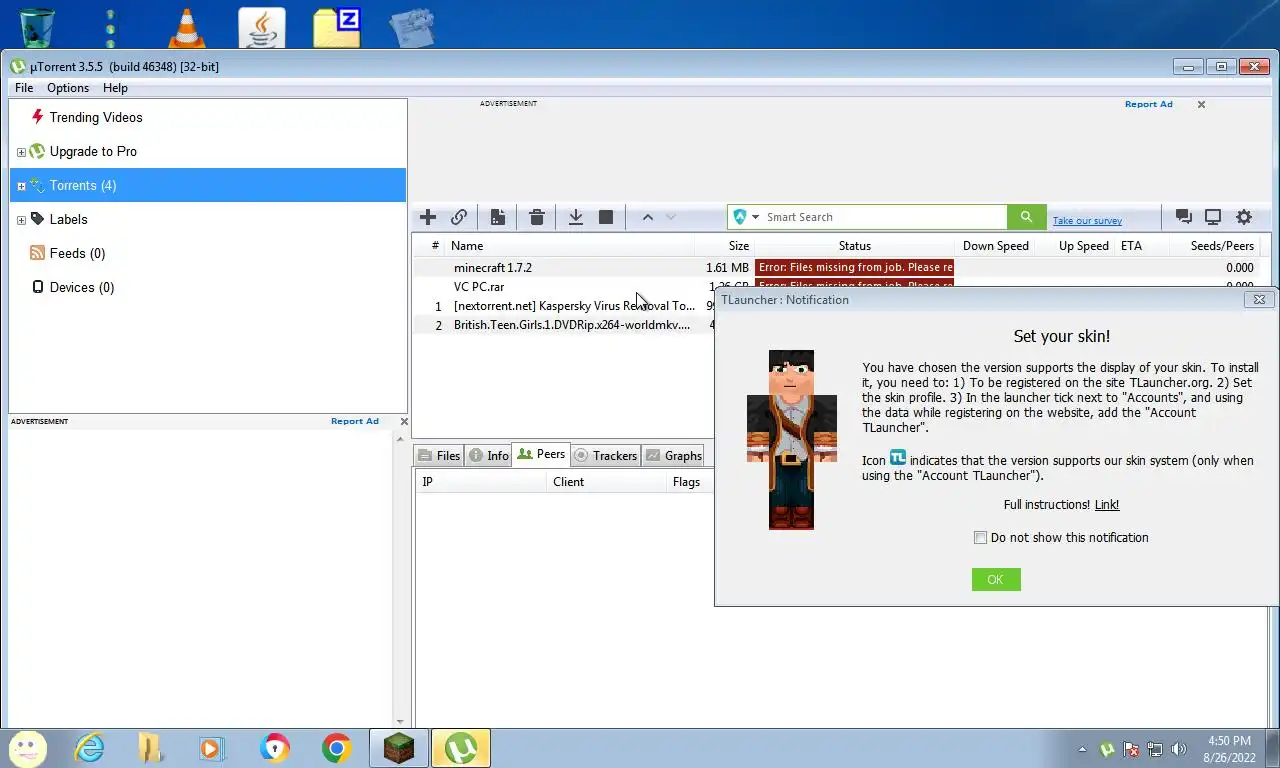The height and width of the screenshot is (768, 1280).
Task: Open search provider shield dropdown
Action: (x=746, y=217)
